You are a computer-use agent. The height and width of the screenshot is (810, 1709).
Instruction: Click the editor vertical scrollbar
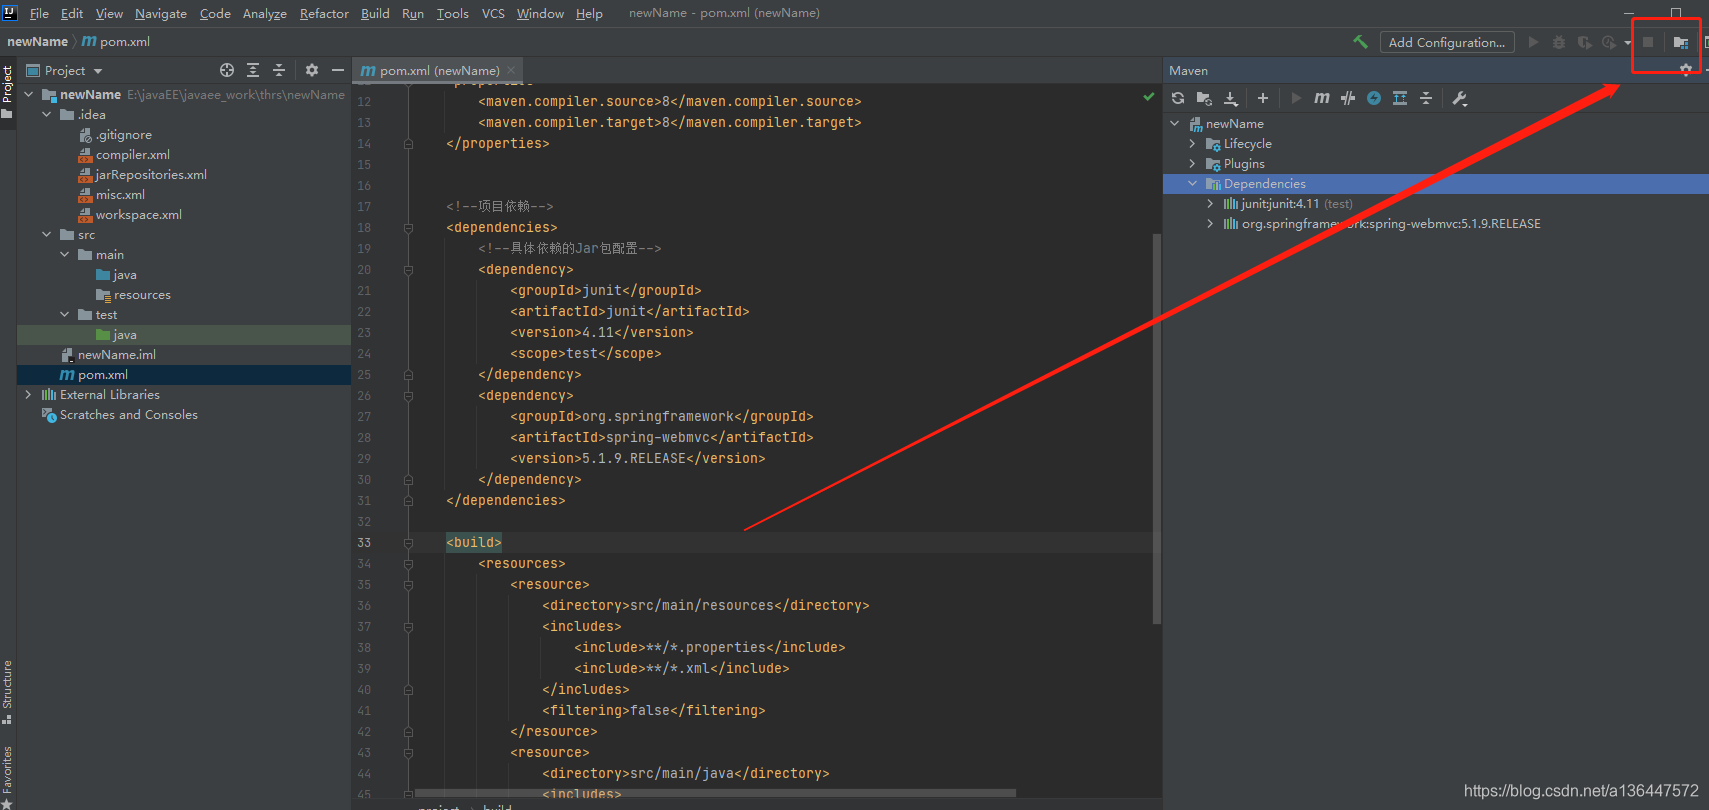pos(1157,428)
